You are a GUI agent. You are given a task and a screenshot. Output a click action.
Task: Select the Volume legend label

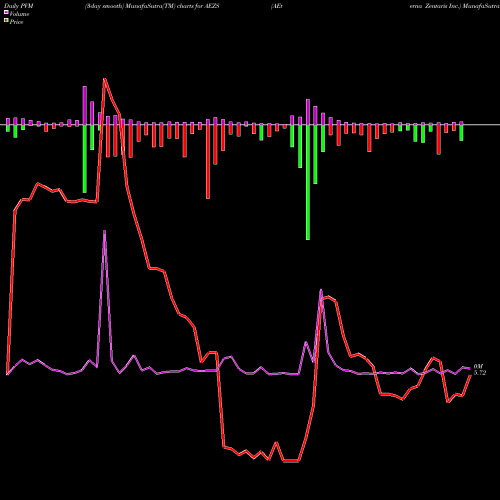(x=19, y=14)
